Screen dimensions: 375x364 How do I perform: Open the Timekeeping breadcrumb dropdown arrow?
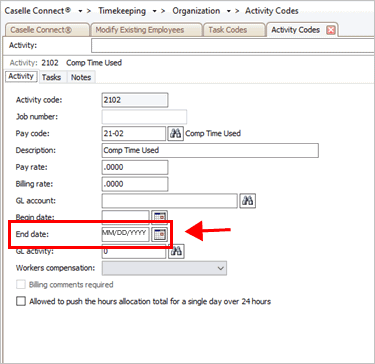155,11
